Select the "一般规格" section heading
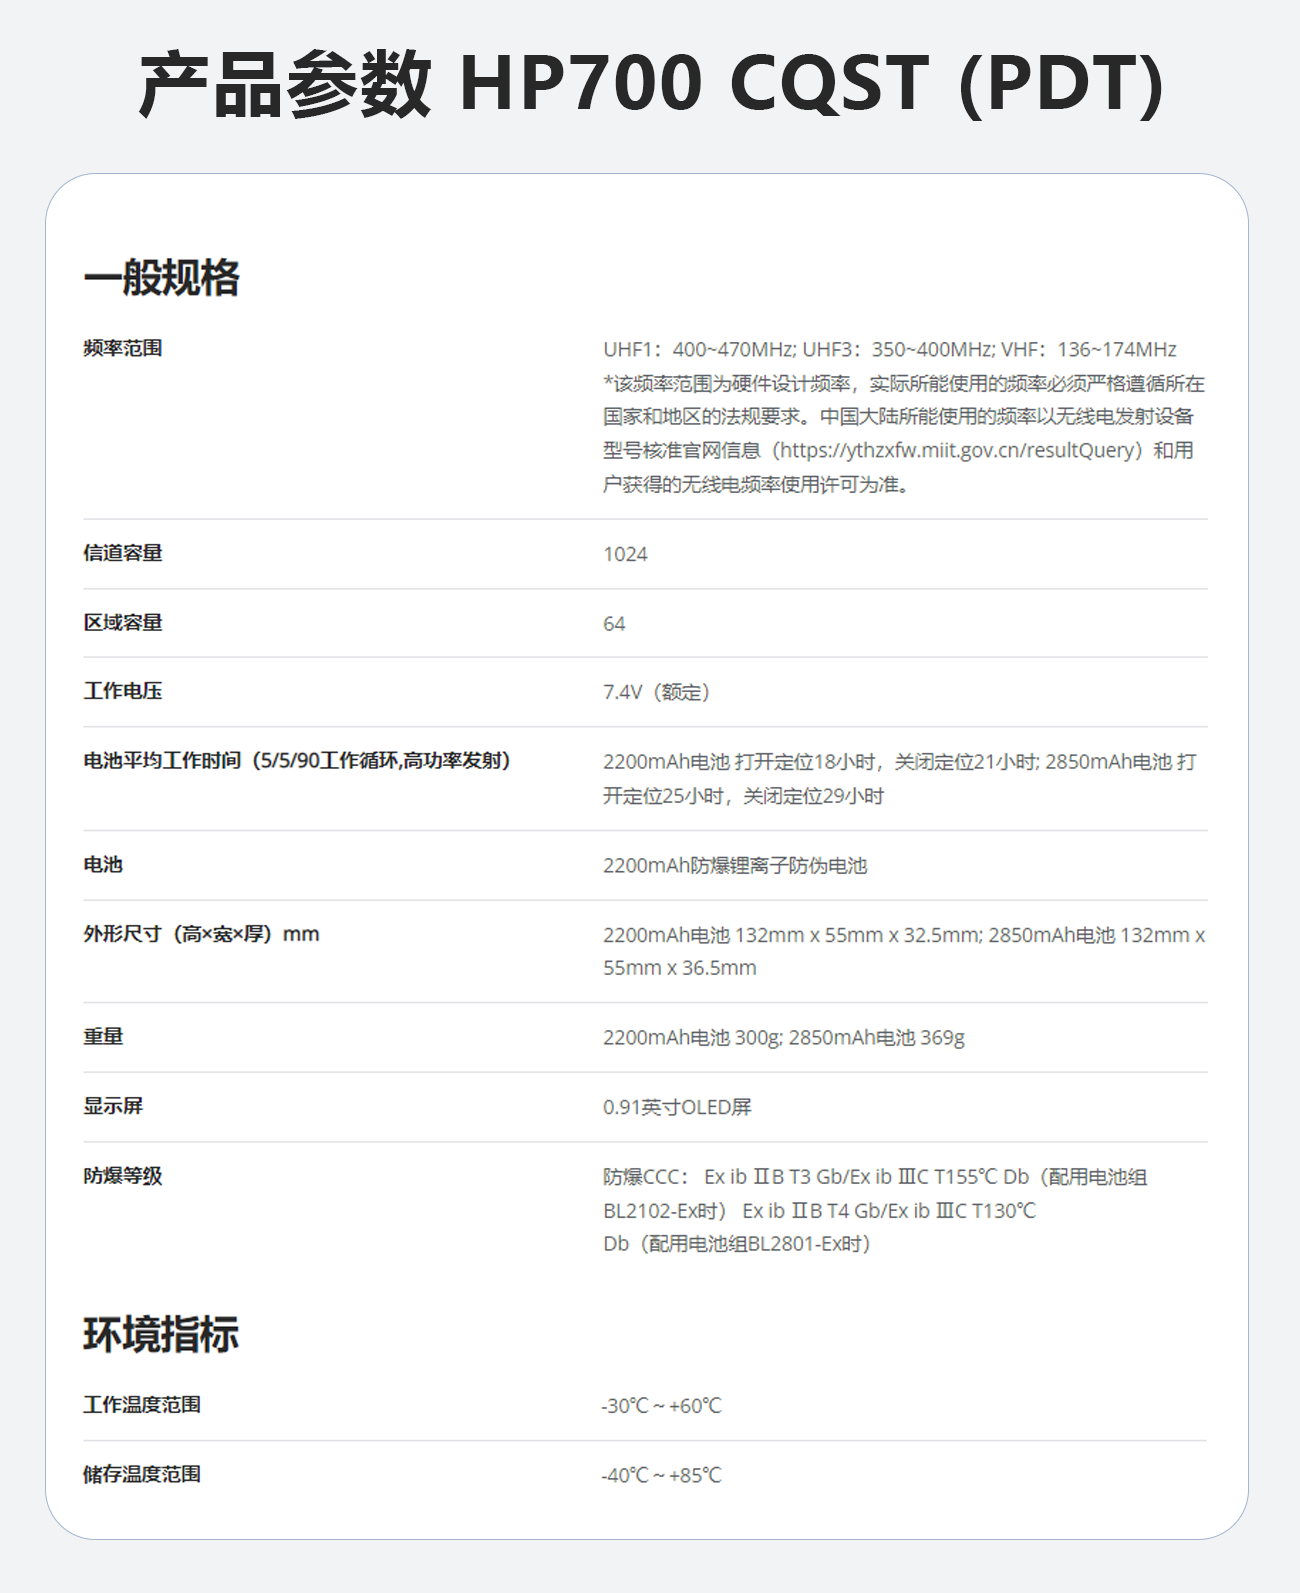The image size is (1300, 1593). (x=161, y=278)
